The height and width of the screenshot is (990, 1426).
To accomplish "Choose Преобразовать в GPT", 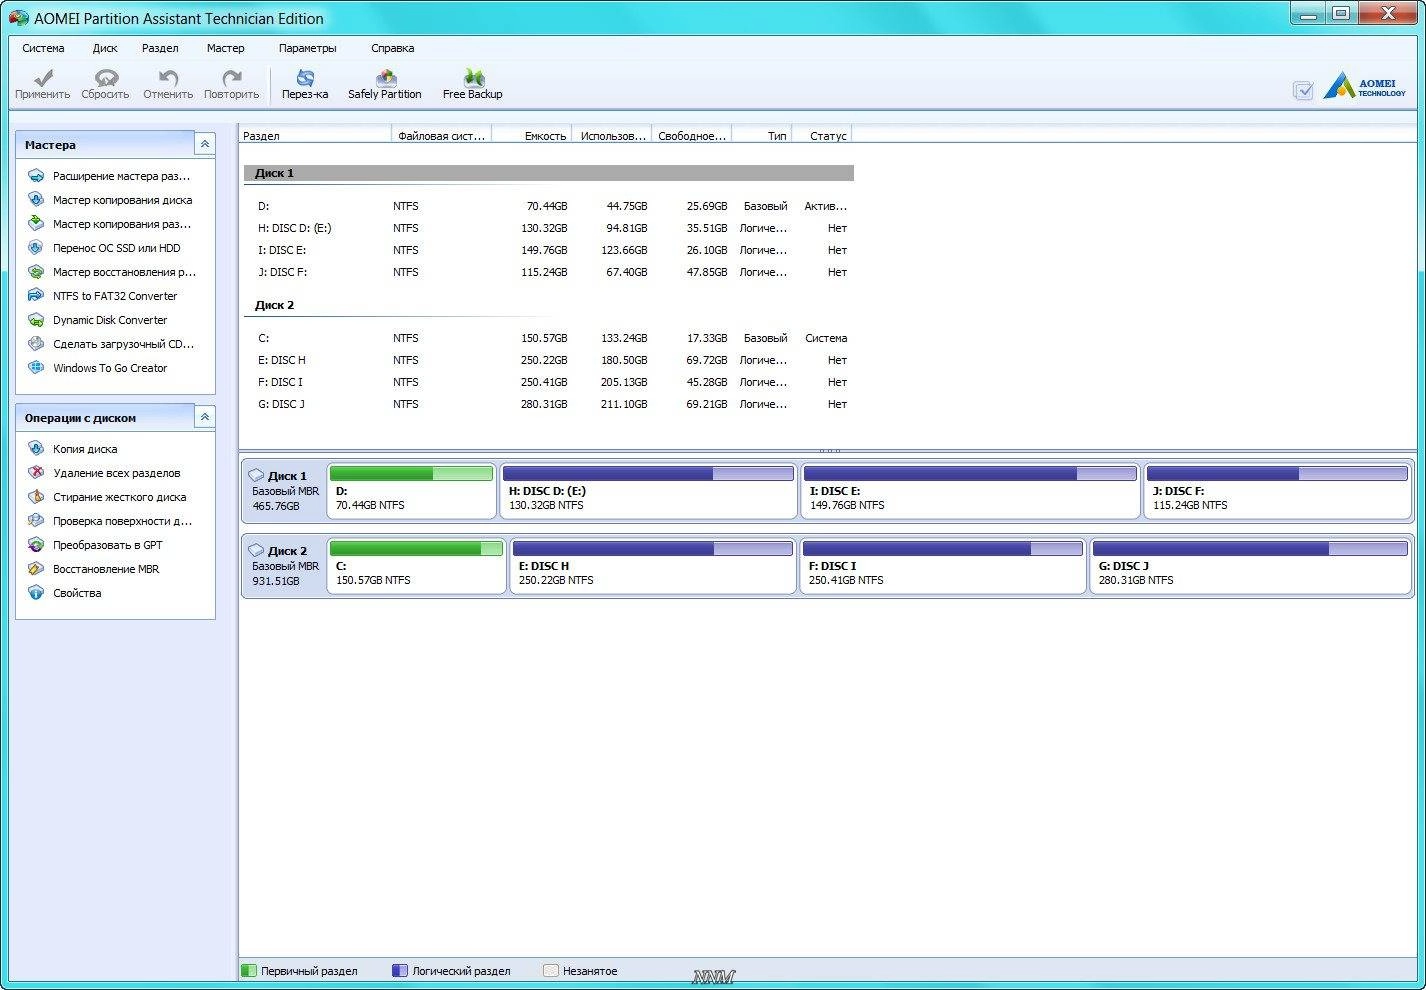I will (x=95, y=545).
